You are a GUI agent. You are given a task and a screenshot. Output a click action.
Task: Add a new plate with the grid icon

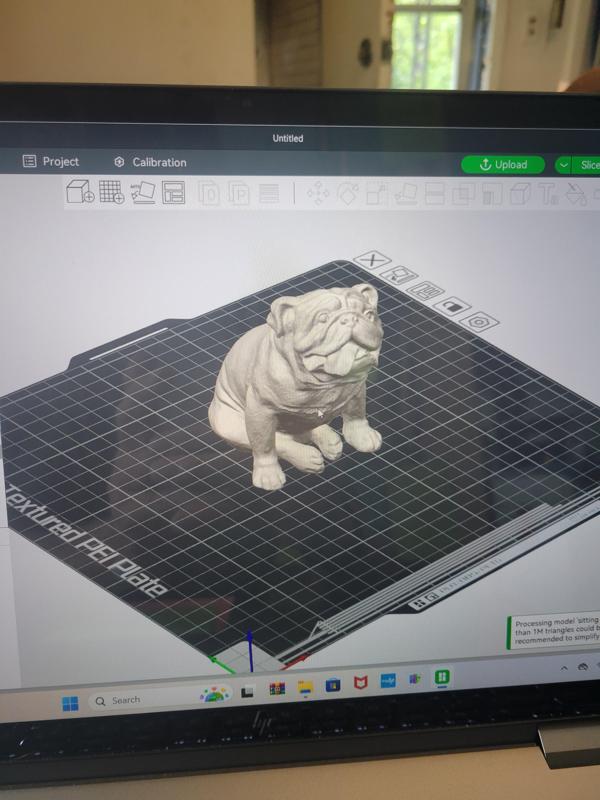(x=111, y=192)
